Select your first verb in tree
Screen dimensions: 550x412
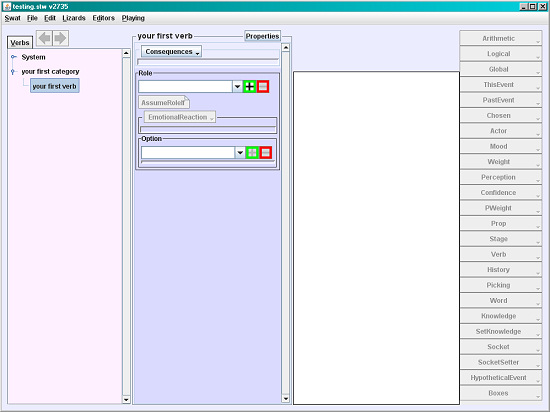click(x=55, y=86)
